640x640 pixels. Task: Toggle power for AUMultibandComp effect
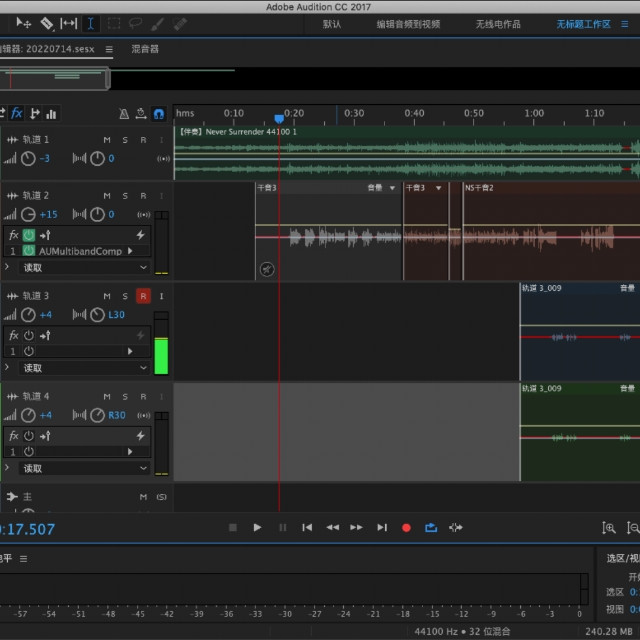[29, 251]
